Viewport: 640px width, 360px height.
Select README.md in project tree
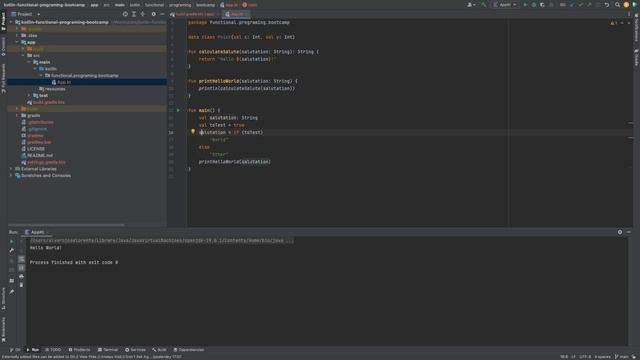(37, 156)
